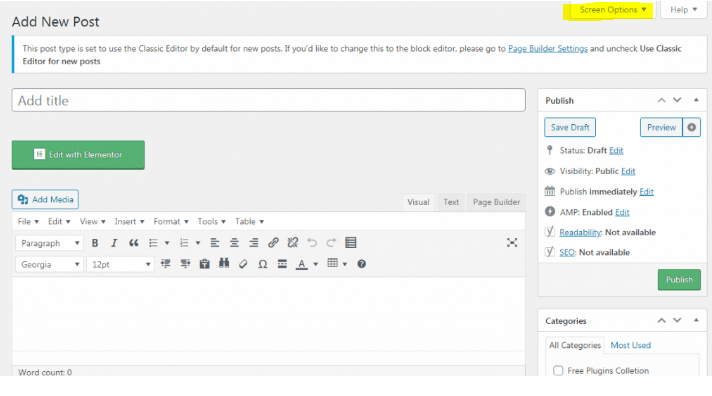Move Categories panel up
This screenshot has height=396, width=712.
pyautogui.click(x=662, y=320)
